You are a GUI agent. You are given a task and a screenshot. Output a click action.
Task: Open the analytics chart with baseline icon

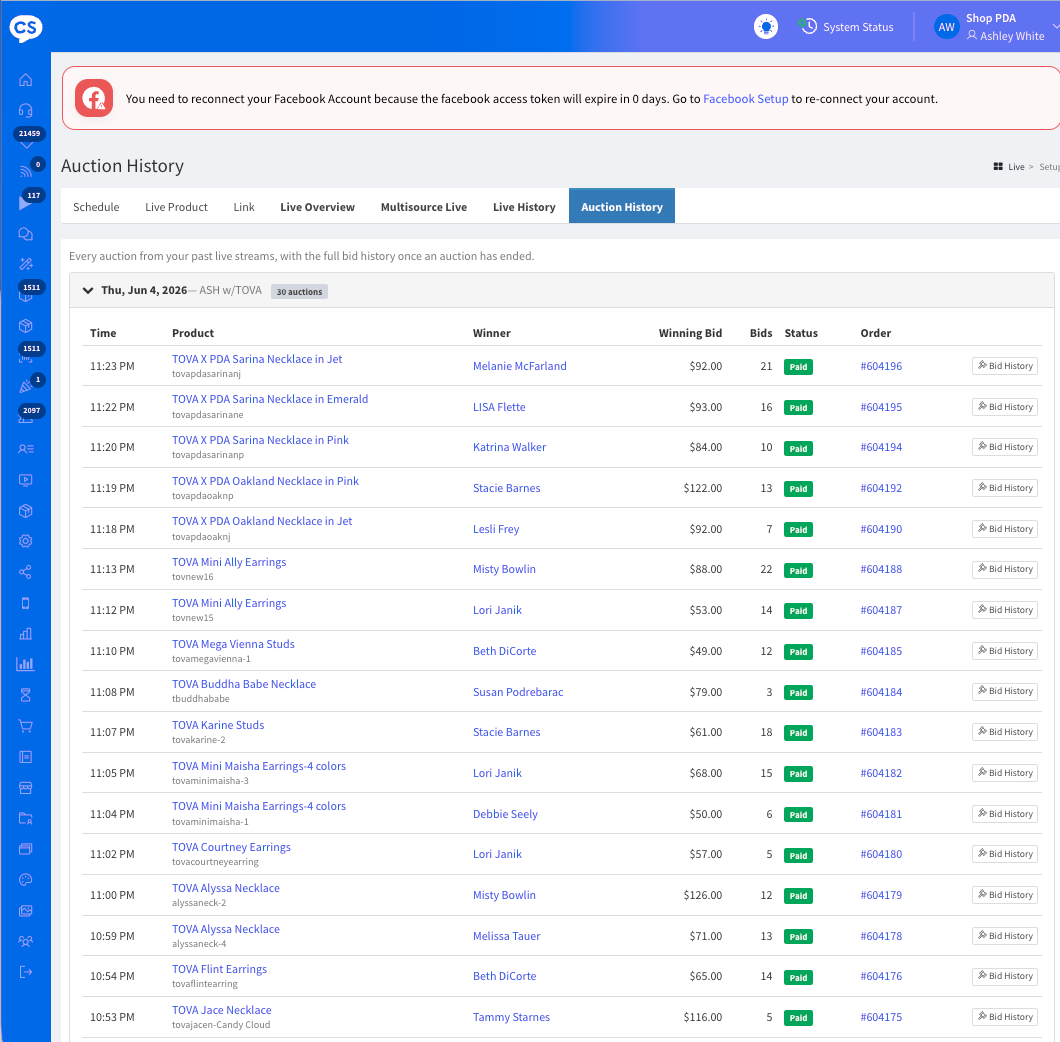click(26, 664)
